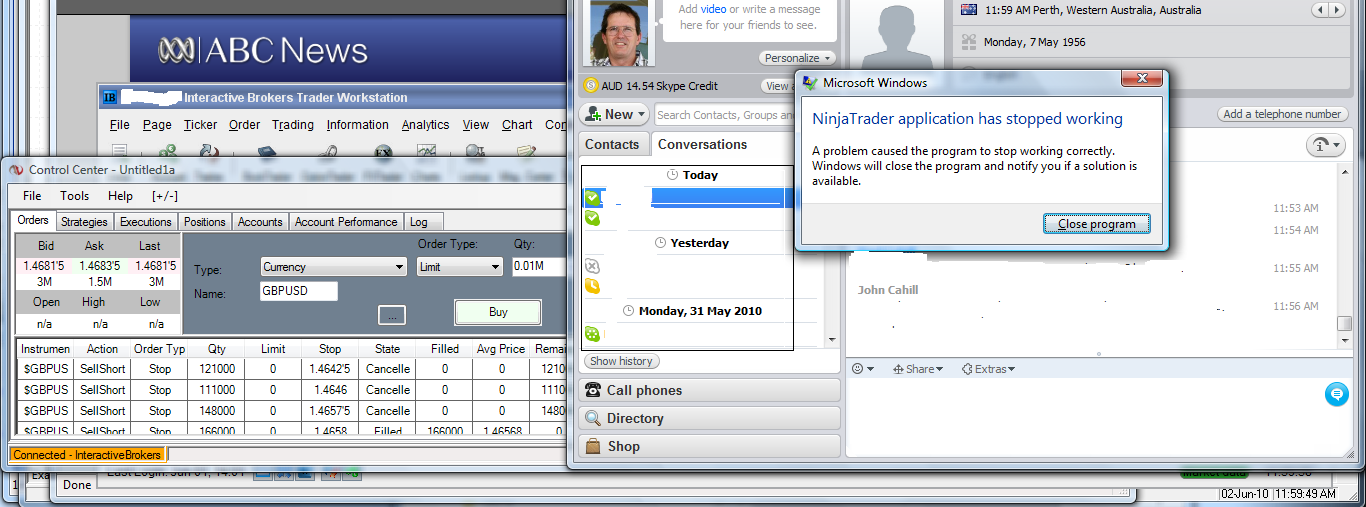The height and width of the screenshot is (507, 1366).
Task: Click the Buy button in Control Center
Action: tap(498, 312)
